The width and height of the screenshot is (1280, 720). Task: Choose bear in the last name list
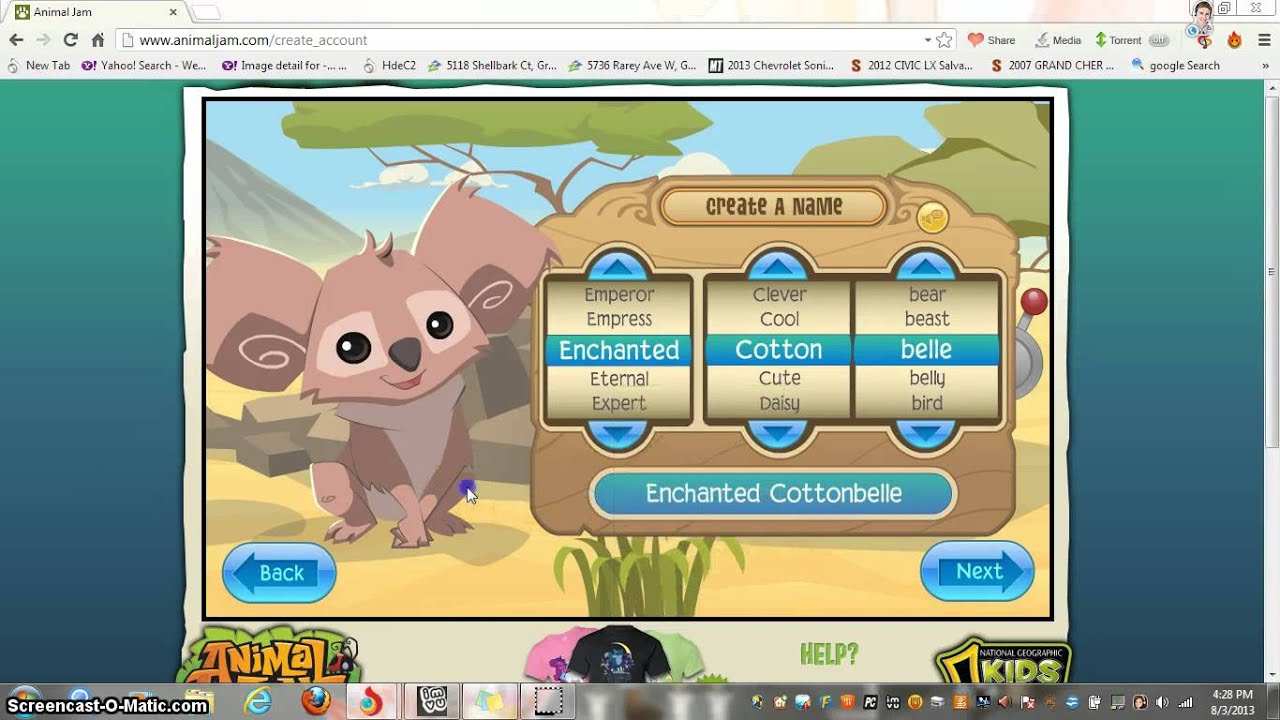click(x=927, y=295)
